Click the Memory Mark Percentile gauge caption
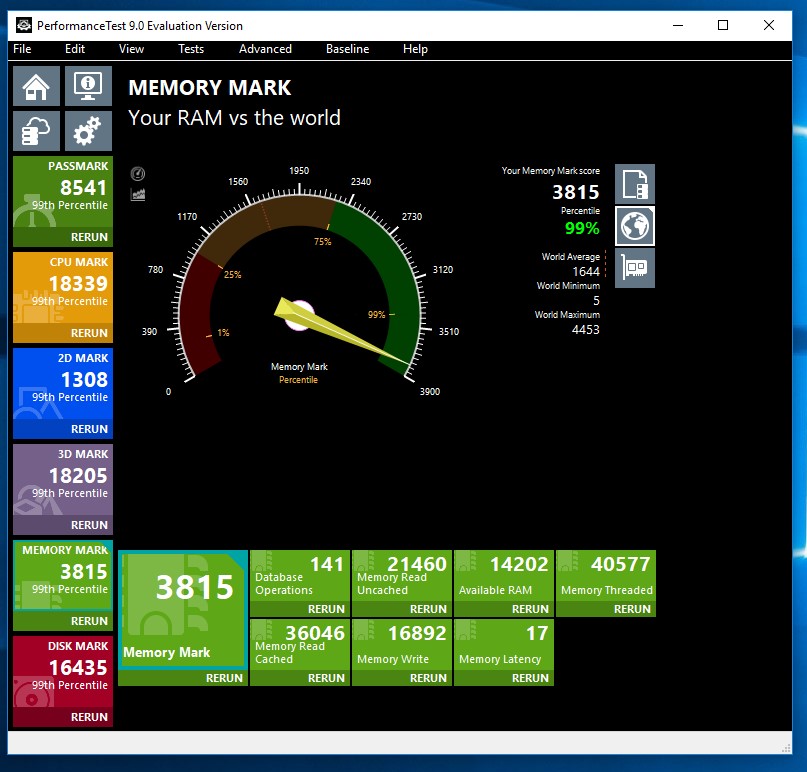 coord(299,373)
